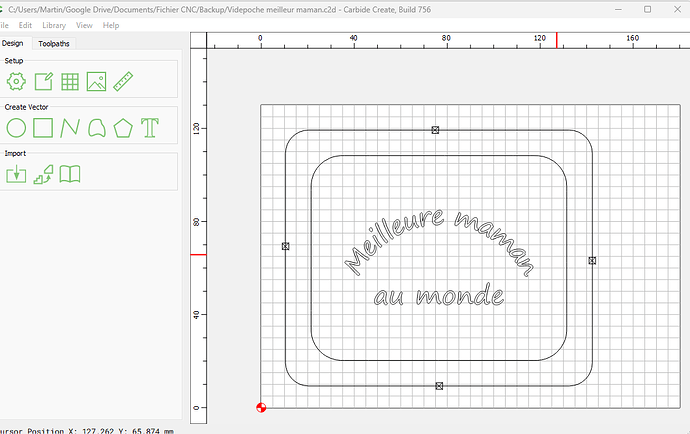Open the grid settings icon

(70, 81)
